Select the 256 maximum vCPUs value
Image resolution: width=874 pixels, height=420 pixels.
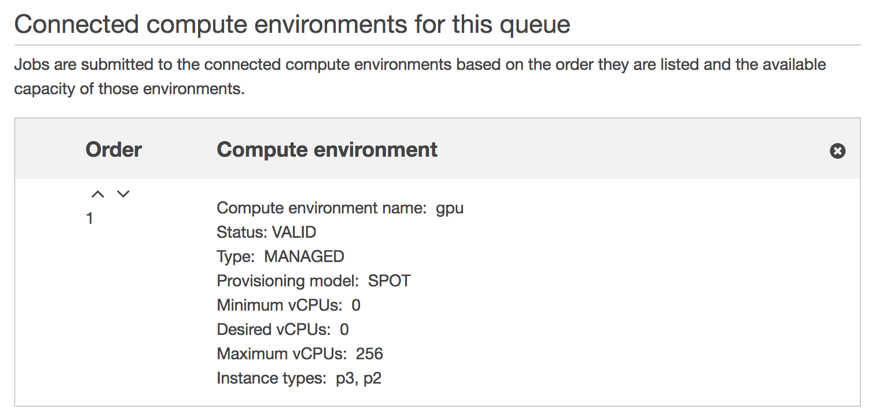[369, 354]
